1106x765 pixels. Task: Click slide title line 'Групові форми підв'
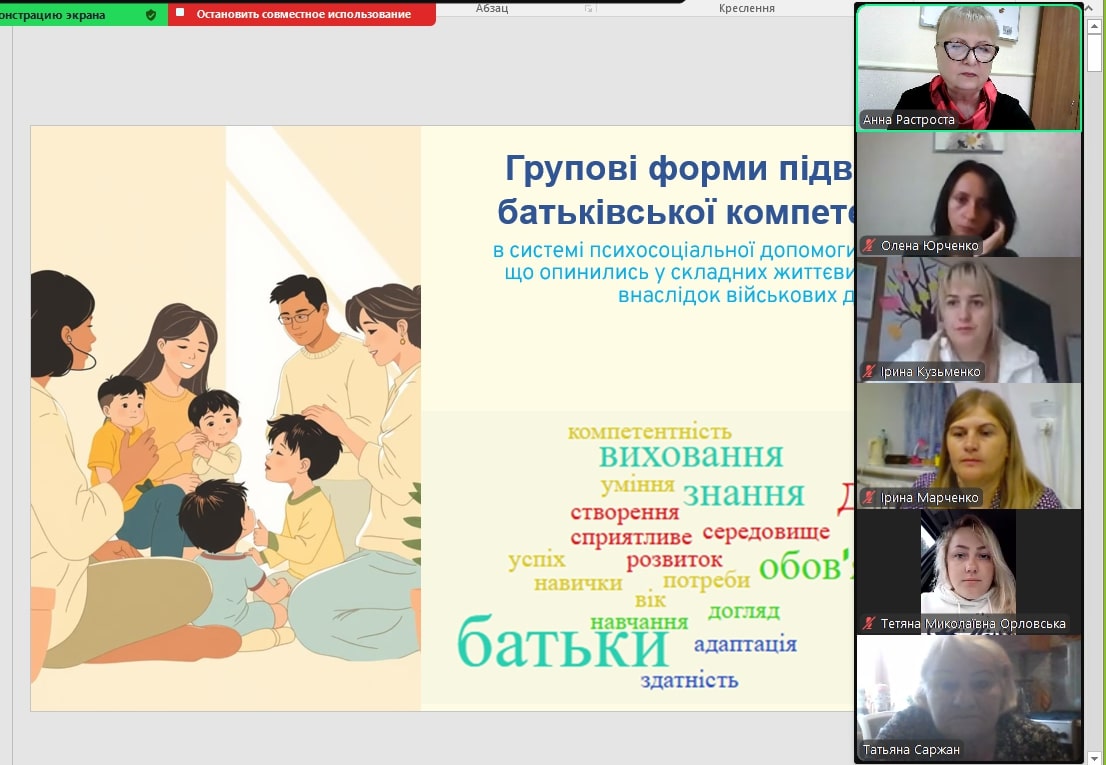pos(679,168)
